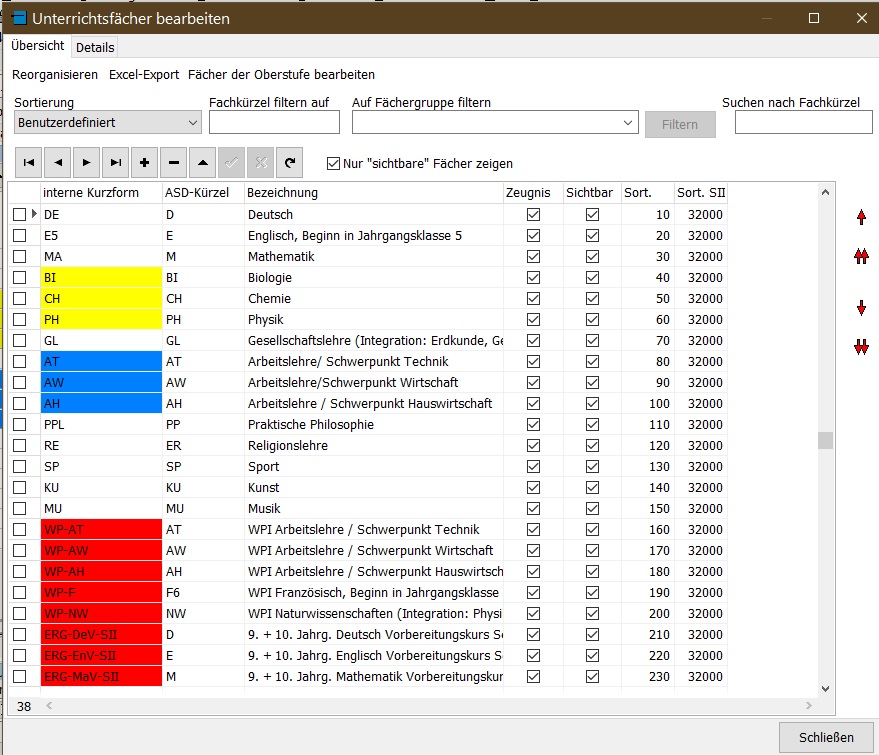Switch to the Übersicht tab

(x=38, y=46)
